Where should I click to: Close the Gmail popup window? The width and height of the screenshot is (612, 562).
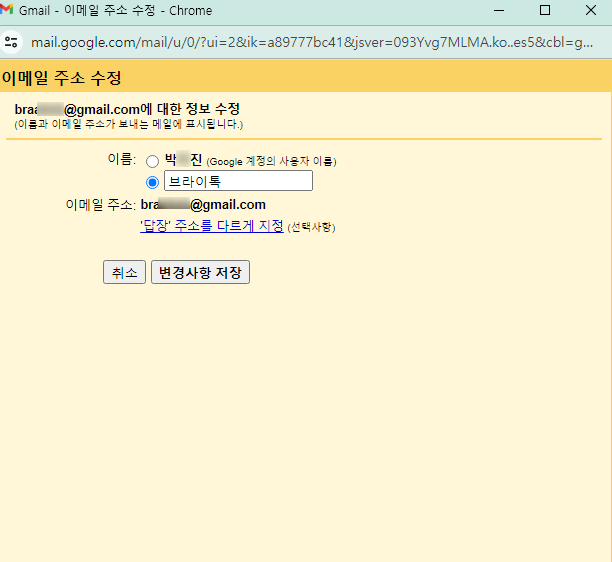tap(591, 11)
